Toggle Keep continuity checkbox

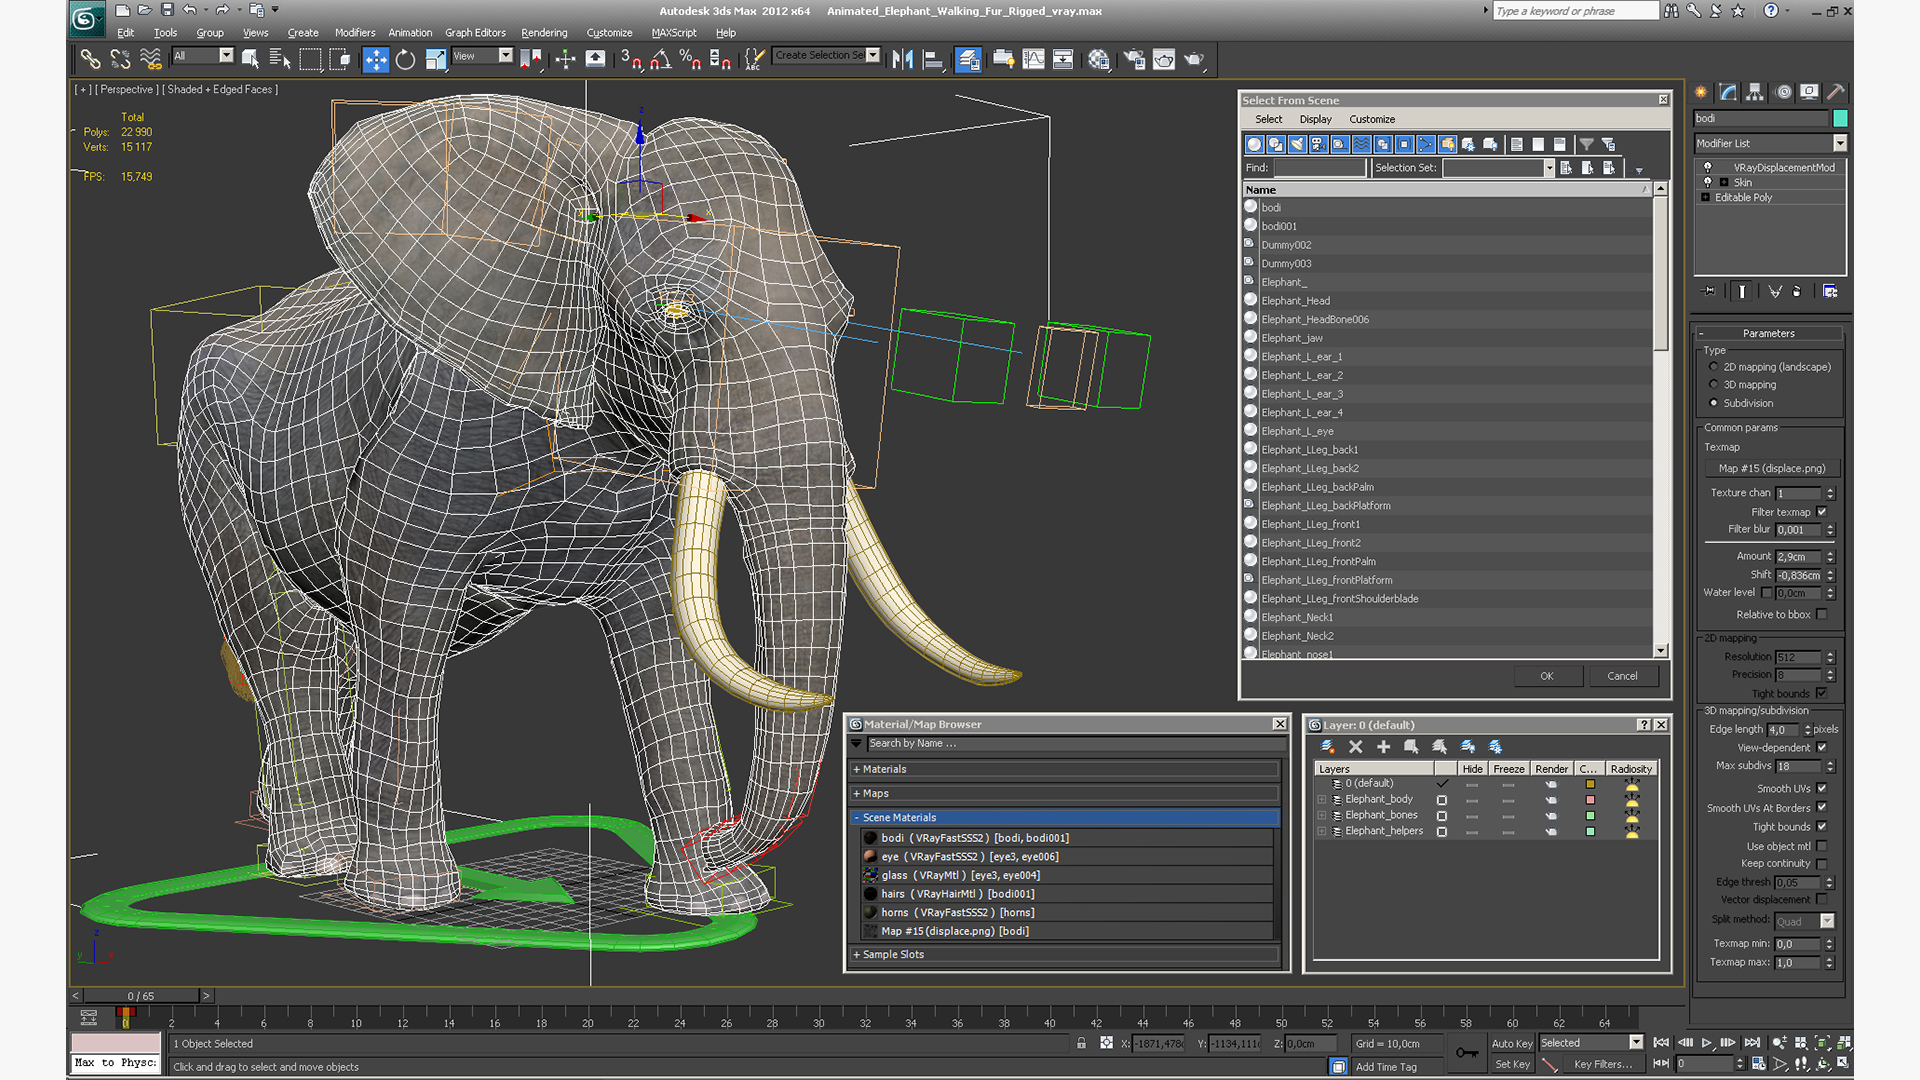(1821, 864)
